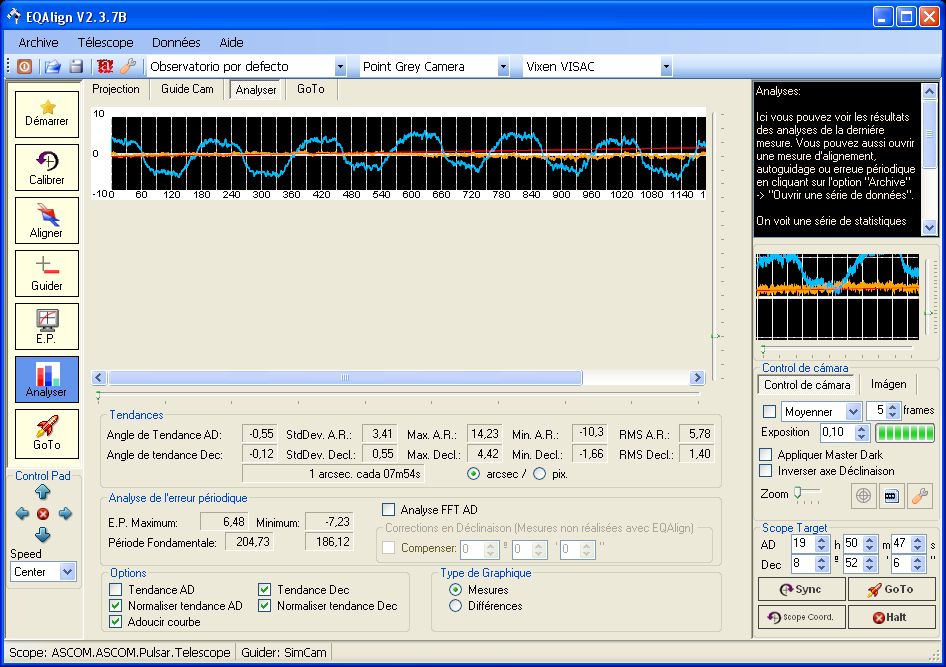Uncheck Normaliser tendance Dec
Image resolution: width=946 pixels, height=667 pixels.
coord(264,605)
